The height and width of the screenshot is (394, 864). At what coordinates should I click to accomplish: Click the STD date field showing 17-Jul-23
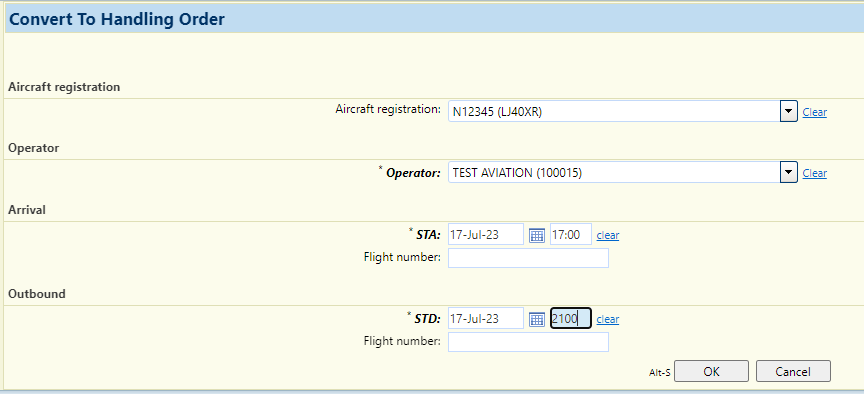[x=485, y=318]
